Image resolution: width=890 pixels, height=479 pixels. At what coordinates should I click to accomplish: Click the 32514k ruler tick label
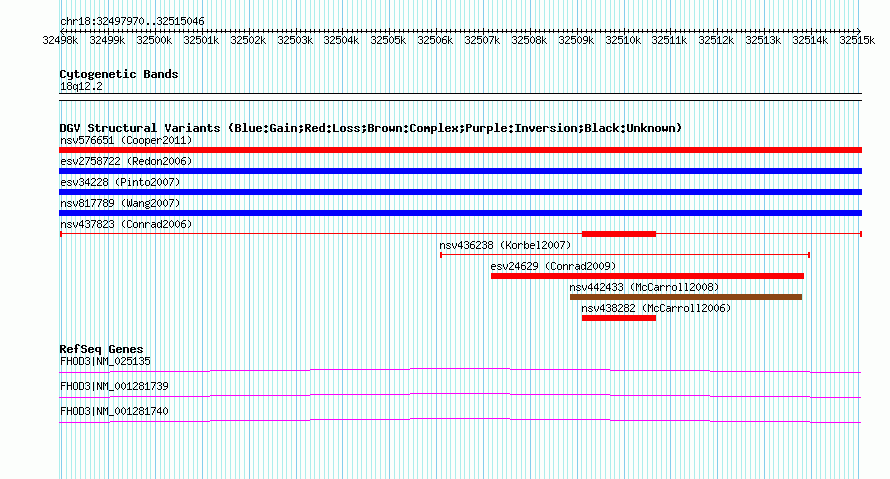(810, 40)
